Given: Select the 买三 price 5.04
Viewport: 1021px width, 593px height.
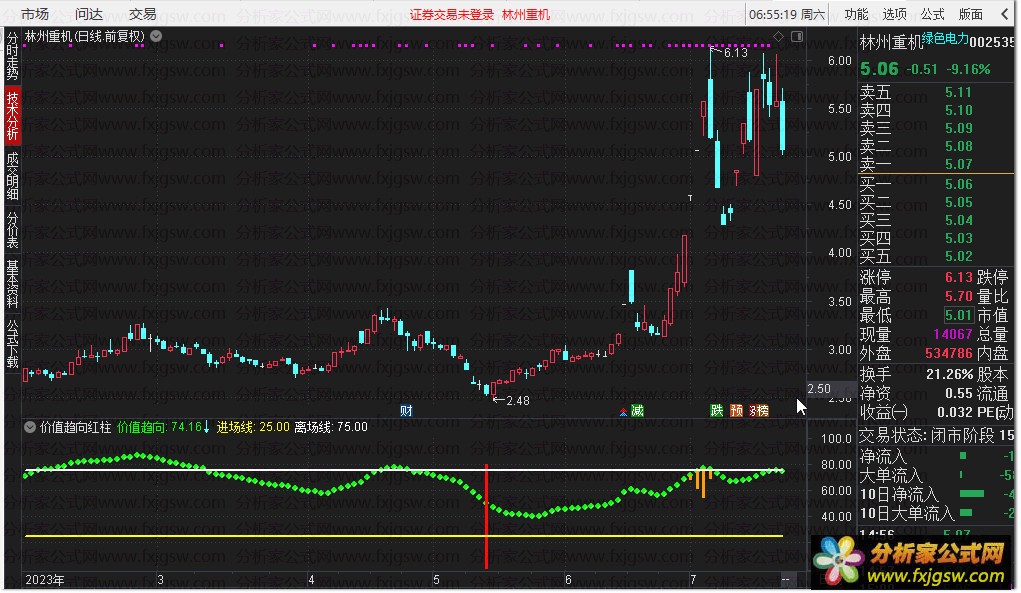Looking at the screenshot, I should (x=958, y=220).
